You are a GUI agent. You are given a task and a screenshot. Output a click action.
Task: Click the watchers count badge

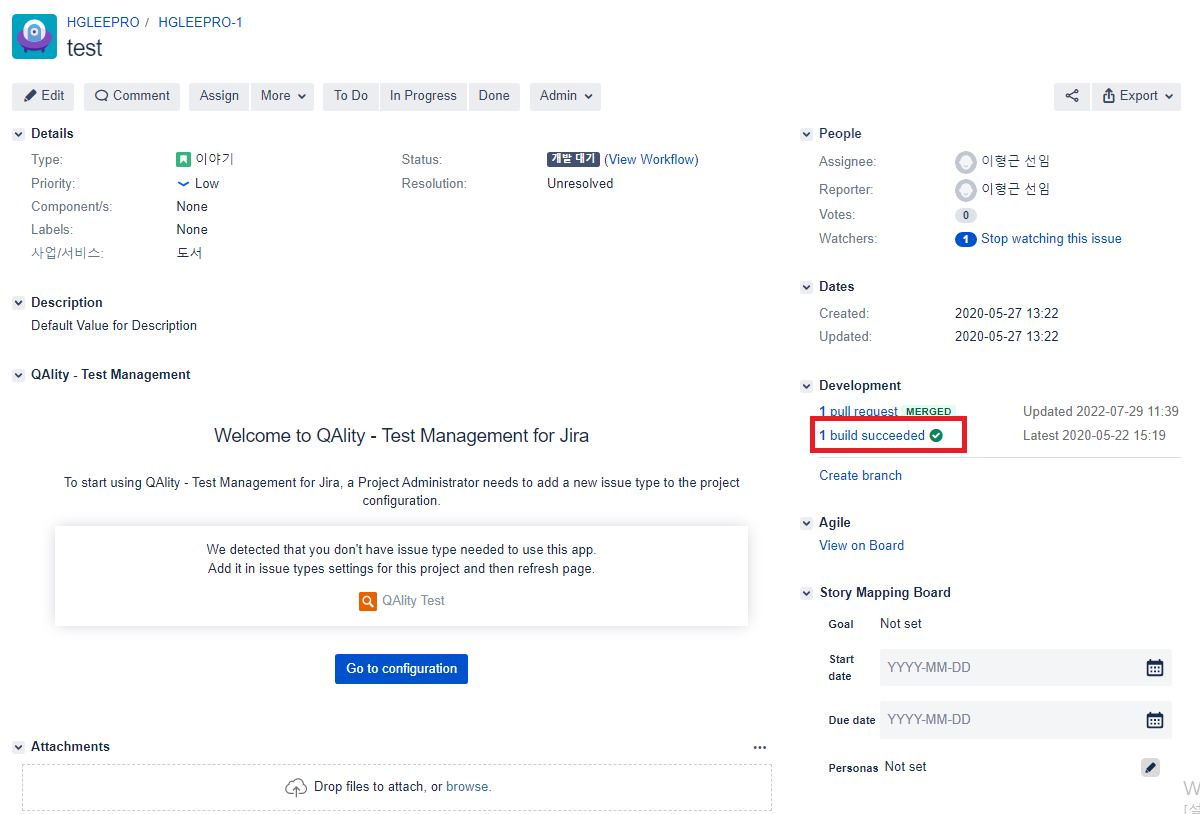pyautogui.click(x=966, y=239)
